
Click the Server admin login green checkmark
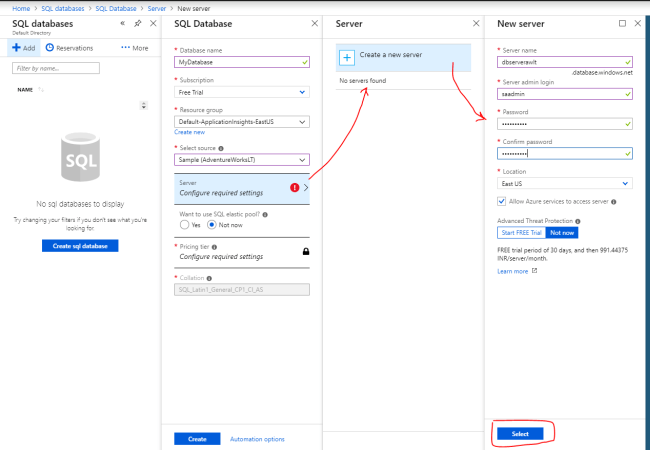point(628,94)
